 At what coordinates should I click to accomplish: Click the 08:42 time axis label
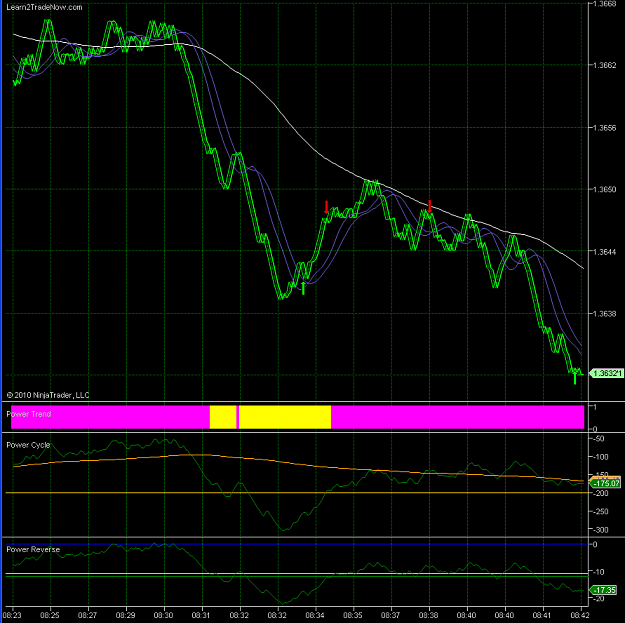[580, 615]
